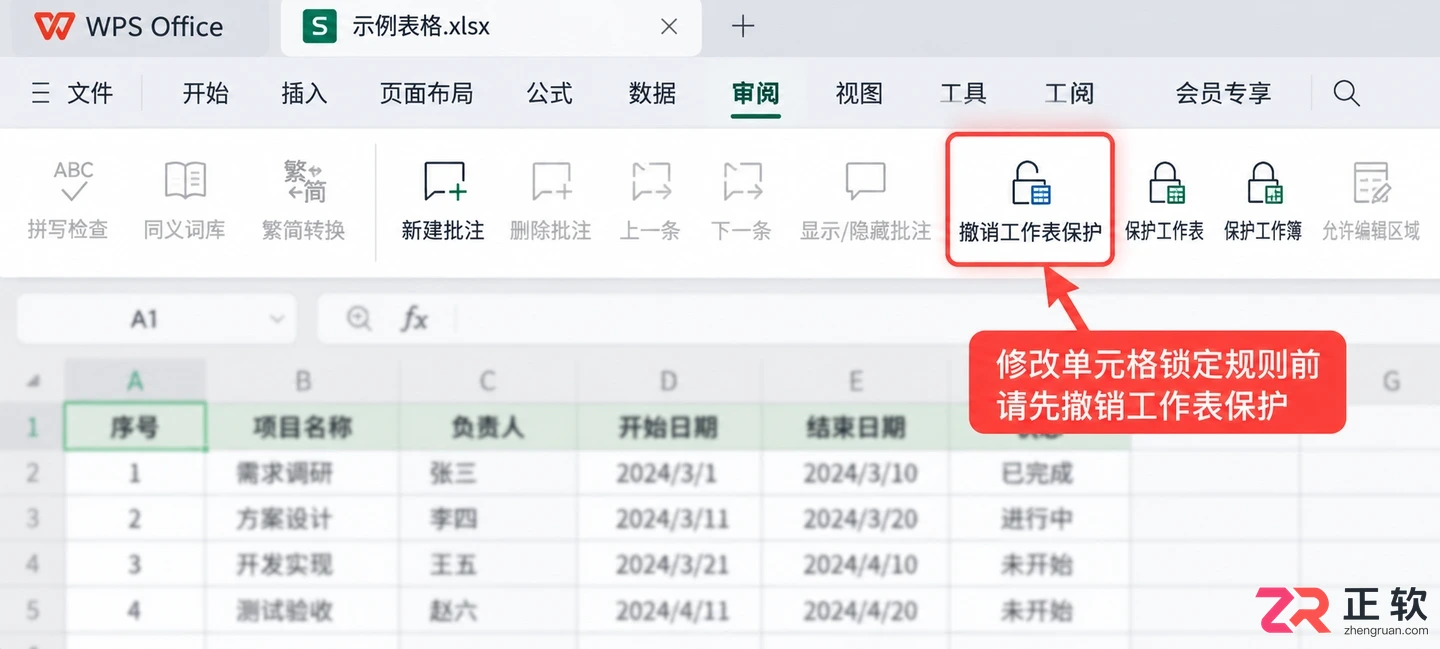Click the search magnifier icon in menu bar
Viewport: 1440px width, 649px height.
[x=1347, y=94]
